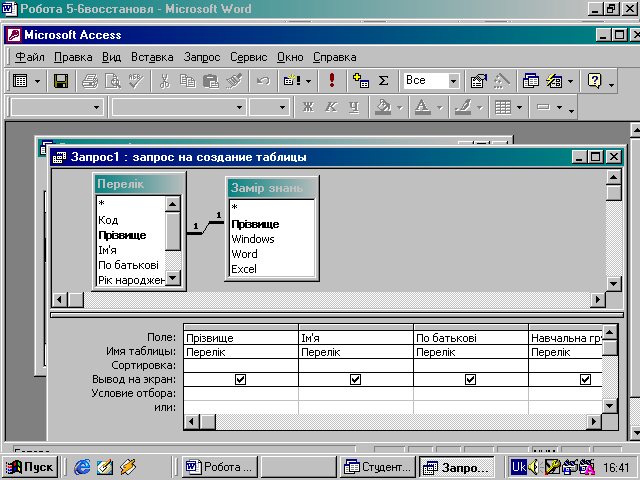
Task: Cut with the scissors icon
Action: click(164, 81)
